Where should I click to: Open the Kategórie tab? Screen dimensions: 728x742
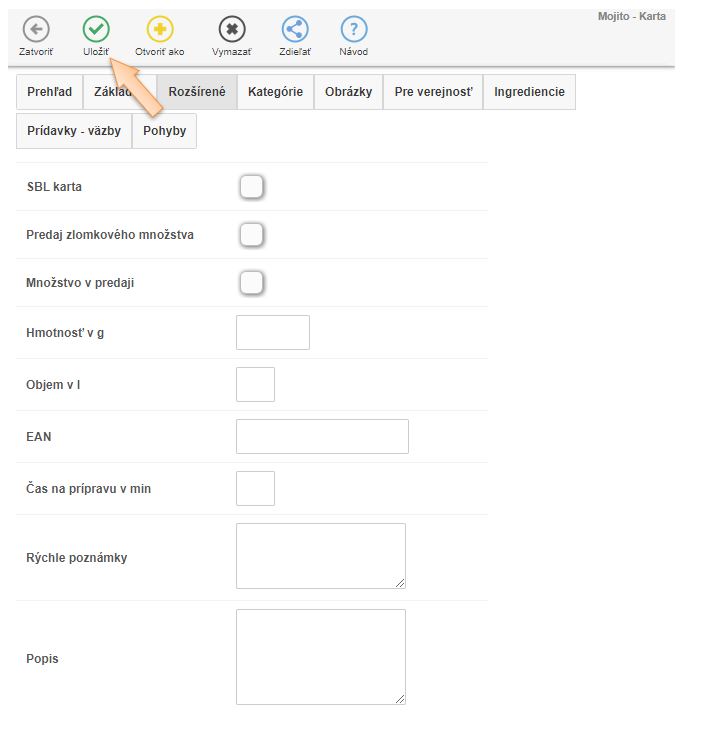[275, 92]
